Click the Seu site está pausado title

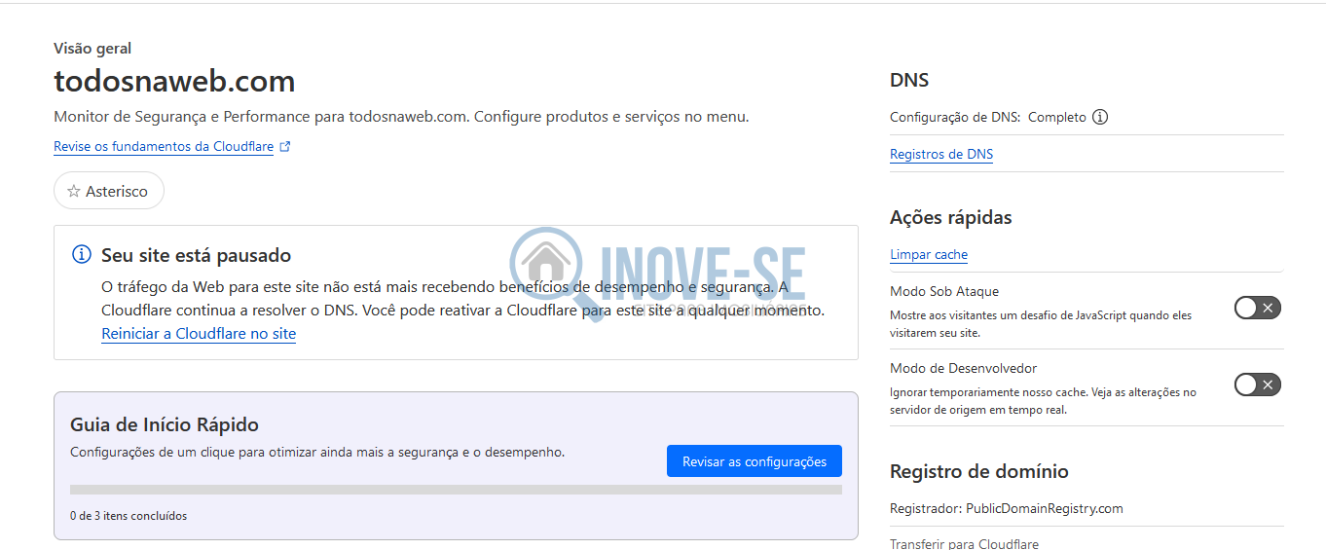(196, 255)
